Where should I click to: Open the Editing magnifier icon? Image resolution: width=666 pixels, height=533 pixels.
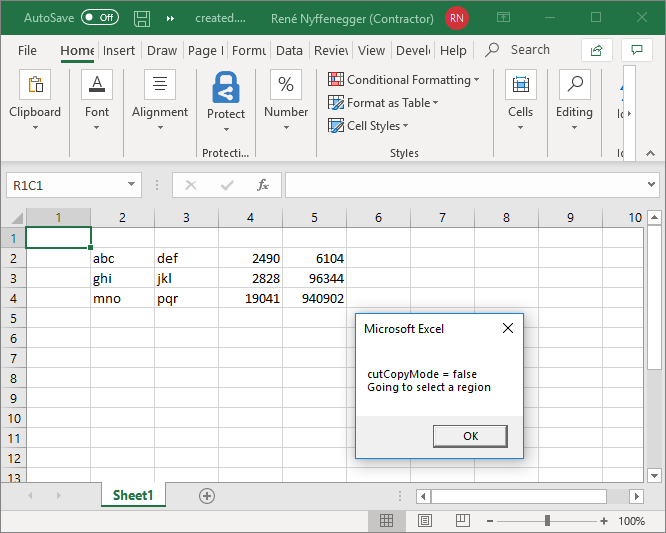point(574,86)
